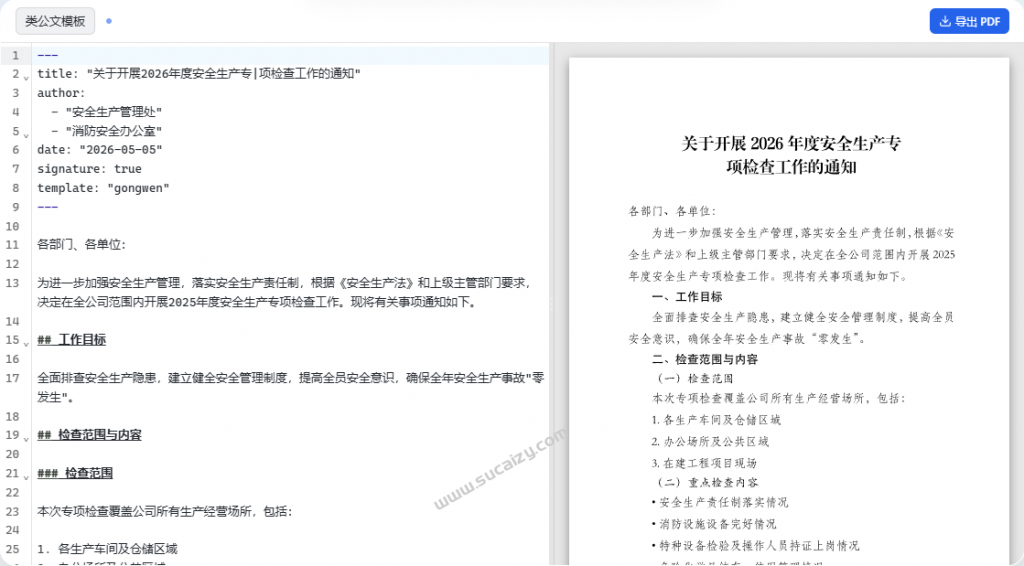Click the 导出 PDF export button
The height and width of the screenshot is (566, 1024).
(x=969, y=22)
